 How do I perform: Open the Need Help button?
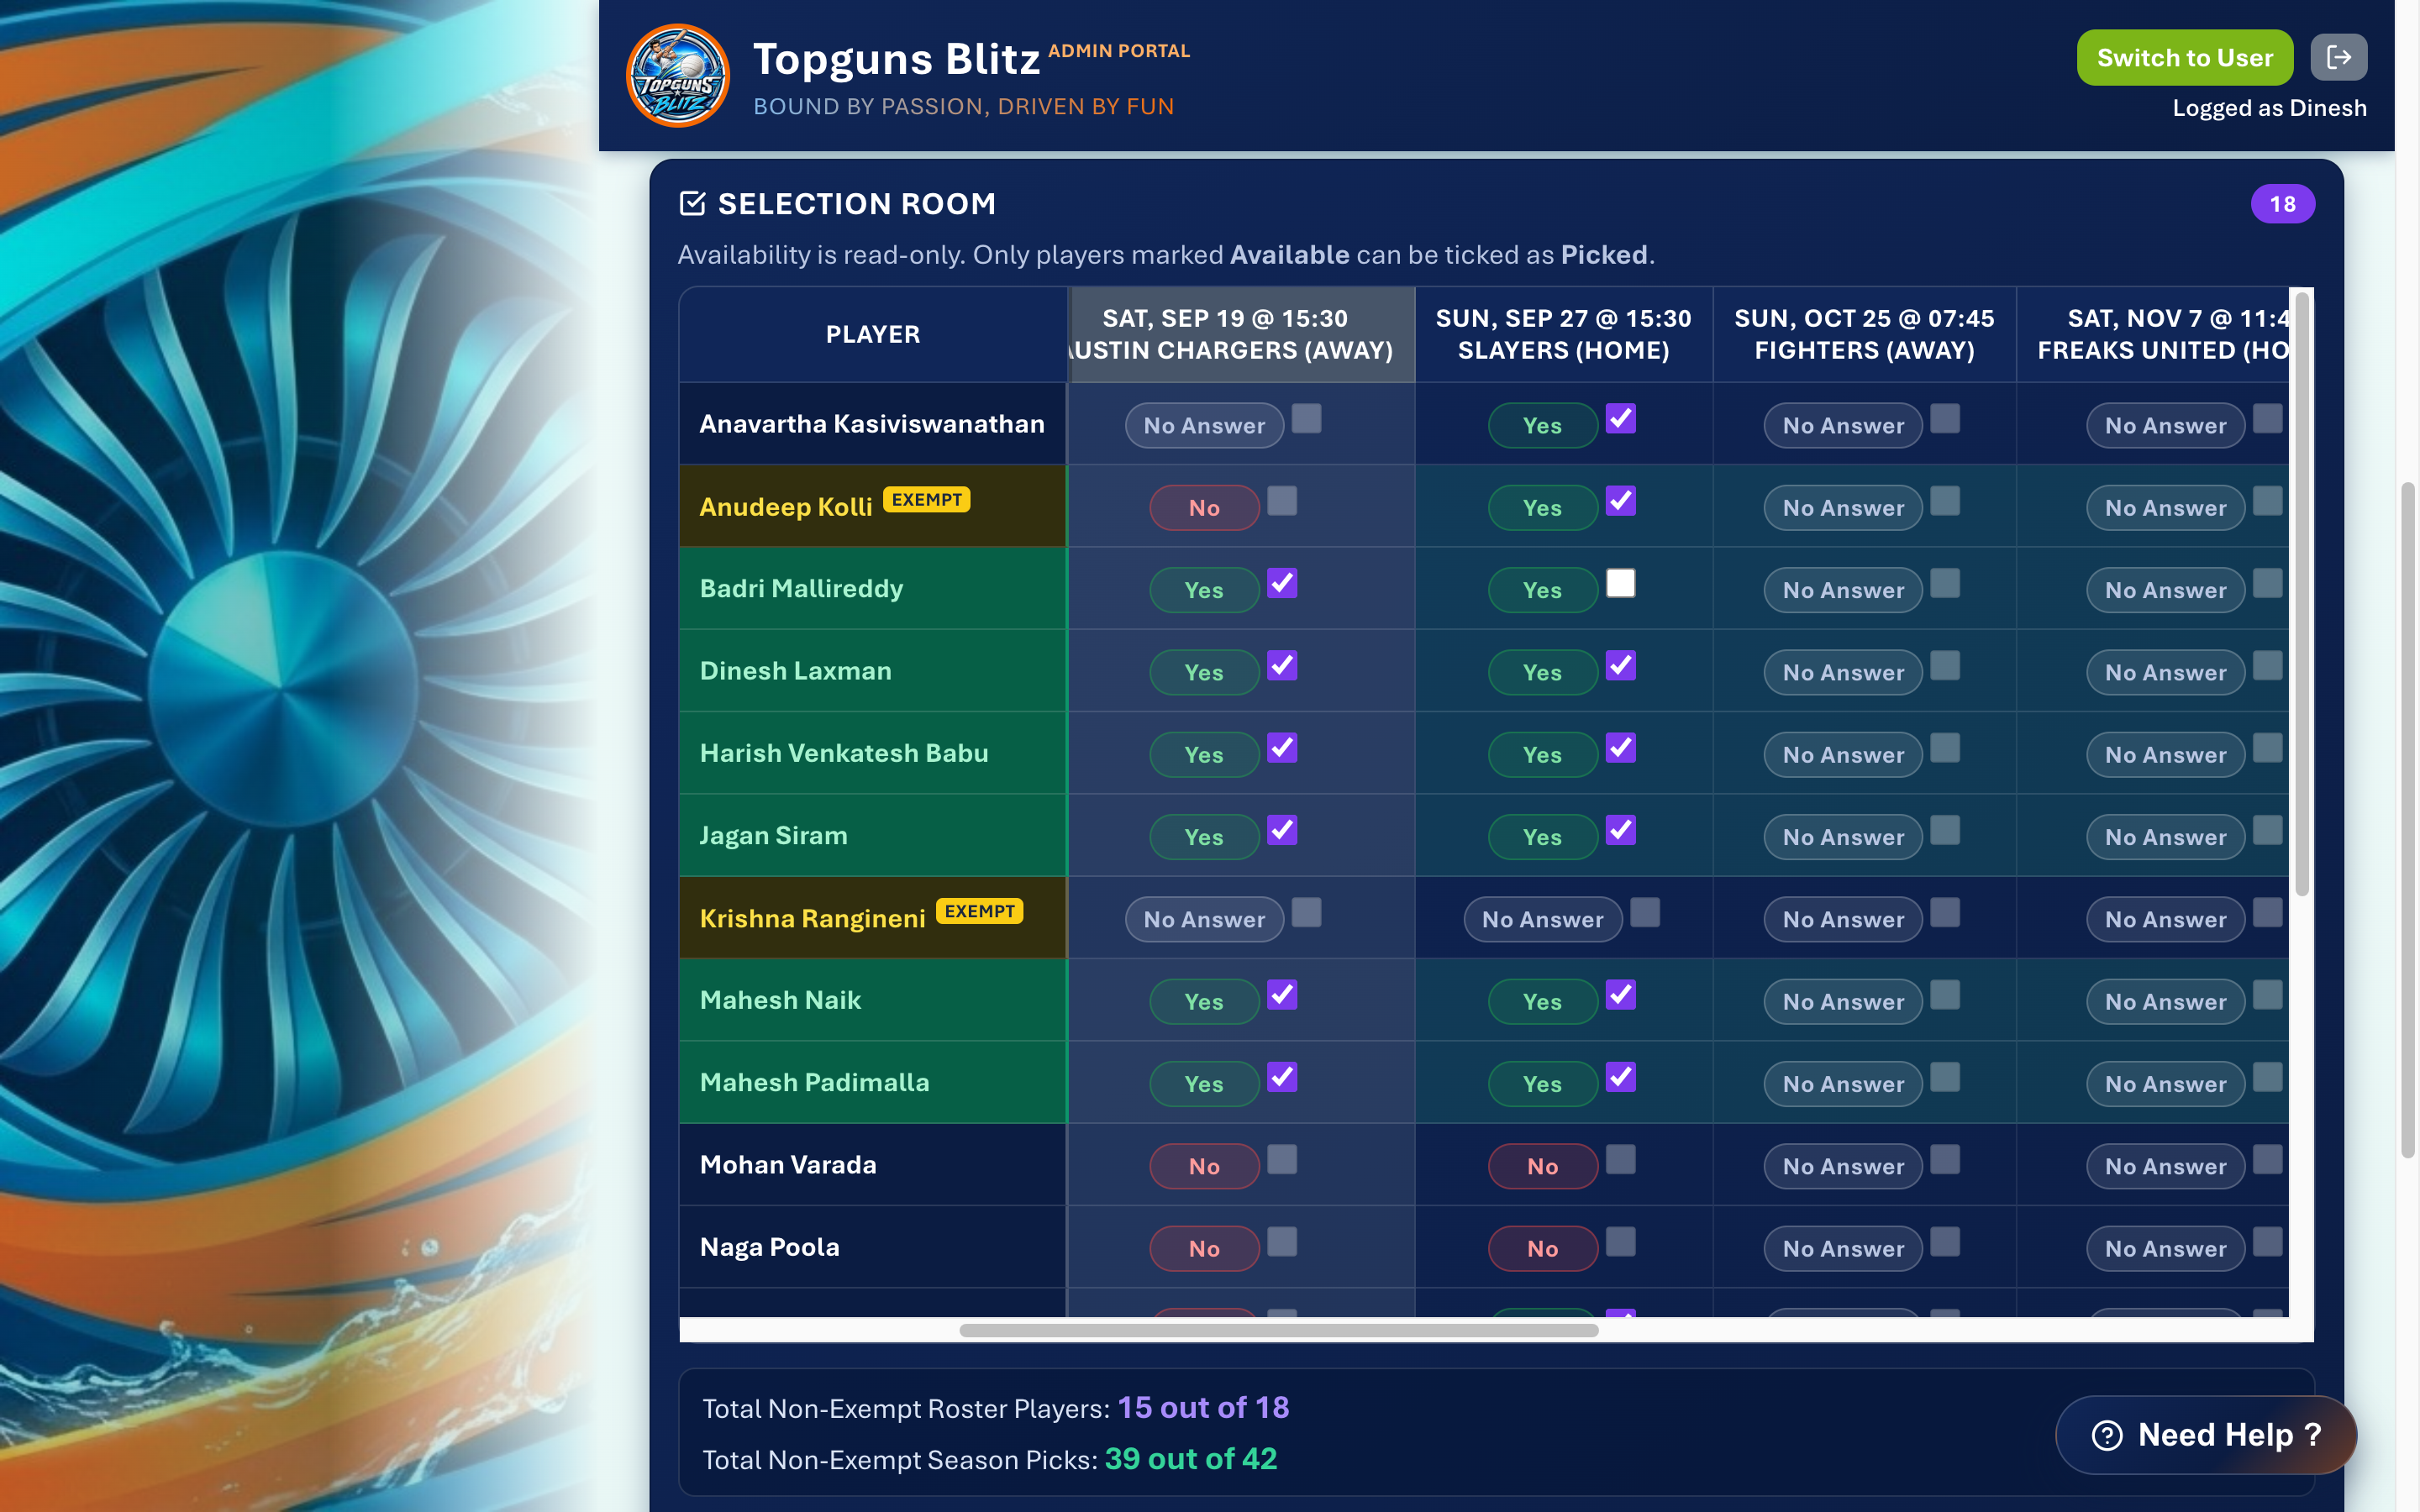click(x=2205, y=1435)
